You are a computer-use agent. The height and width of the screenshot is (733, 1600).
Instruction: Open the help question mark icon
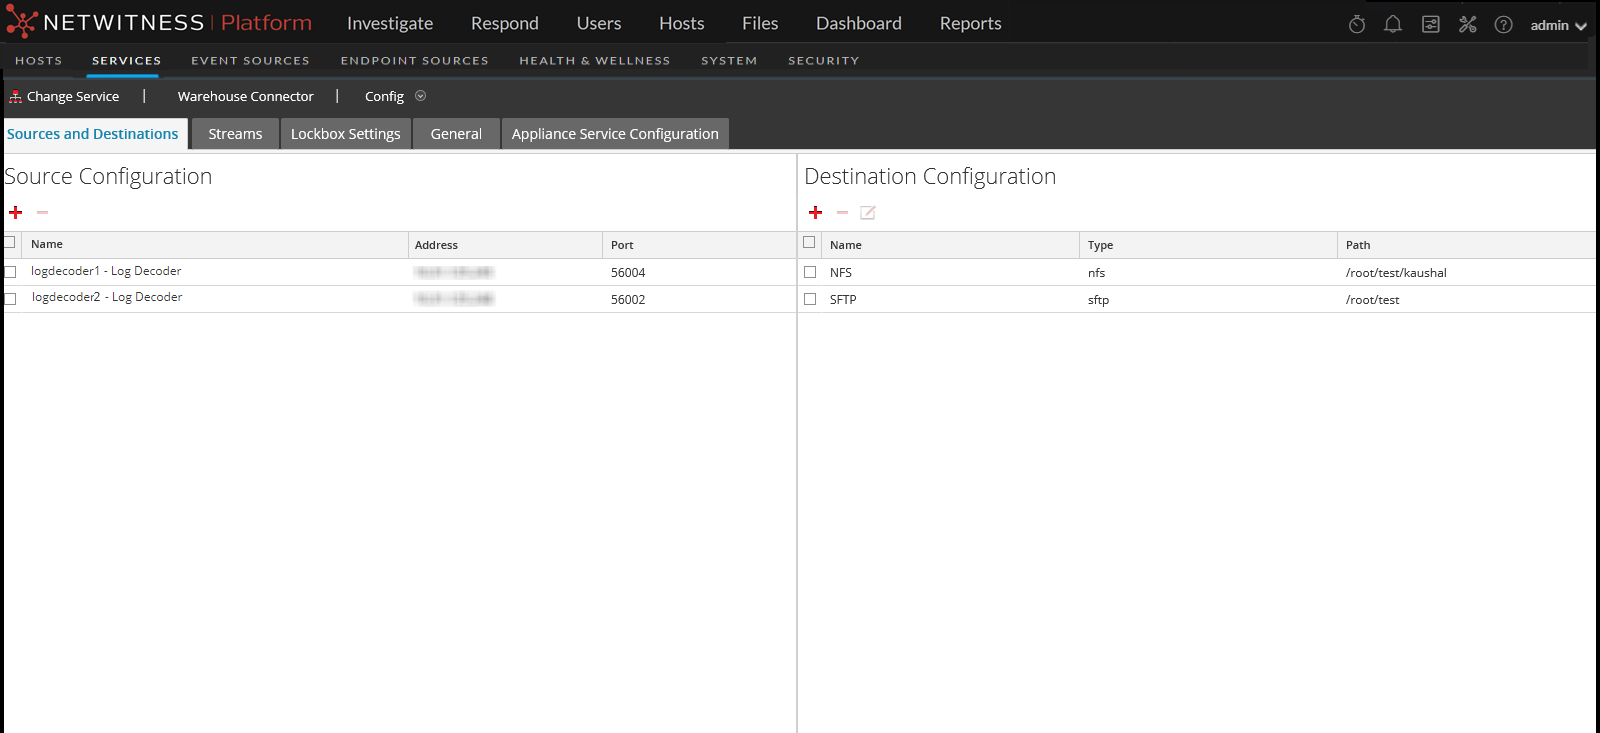(x=1503, y=24)
